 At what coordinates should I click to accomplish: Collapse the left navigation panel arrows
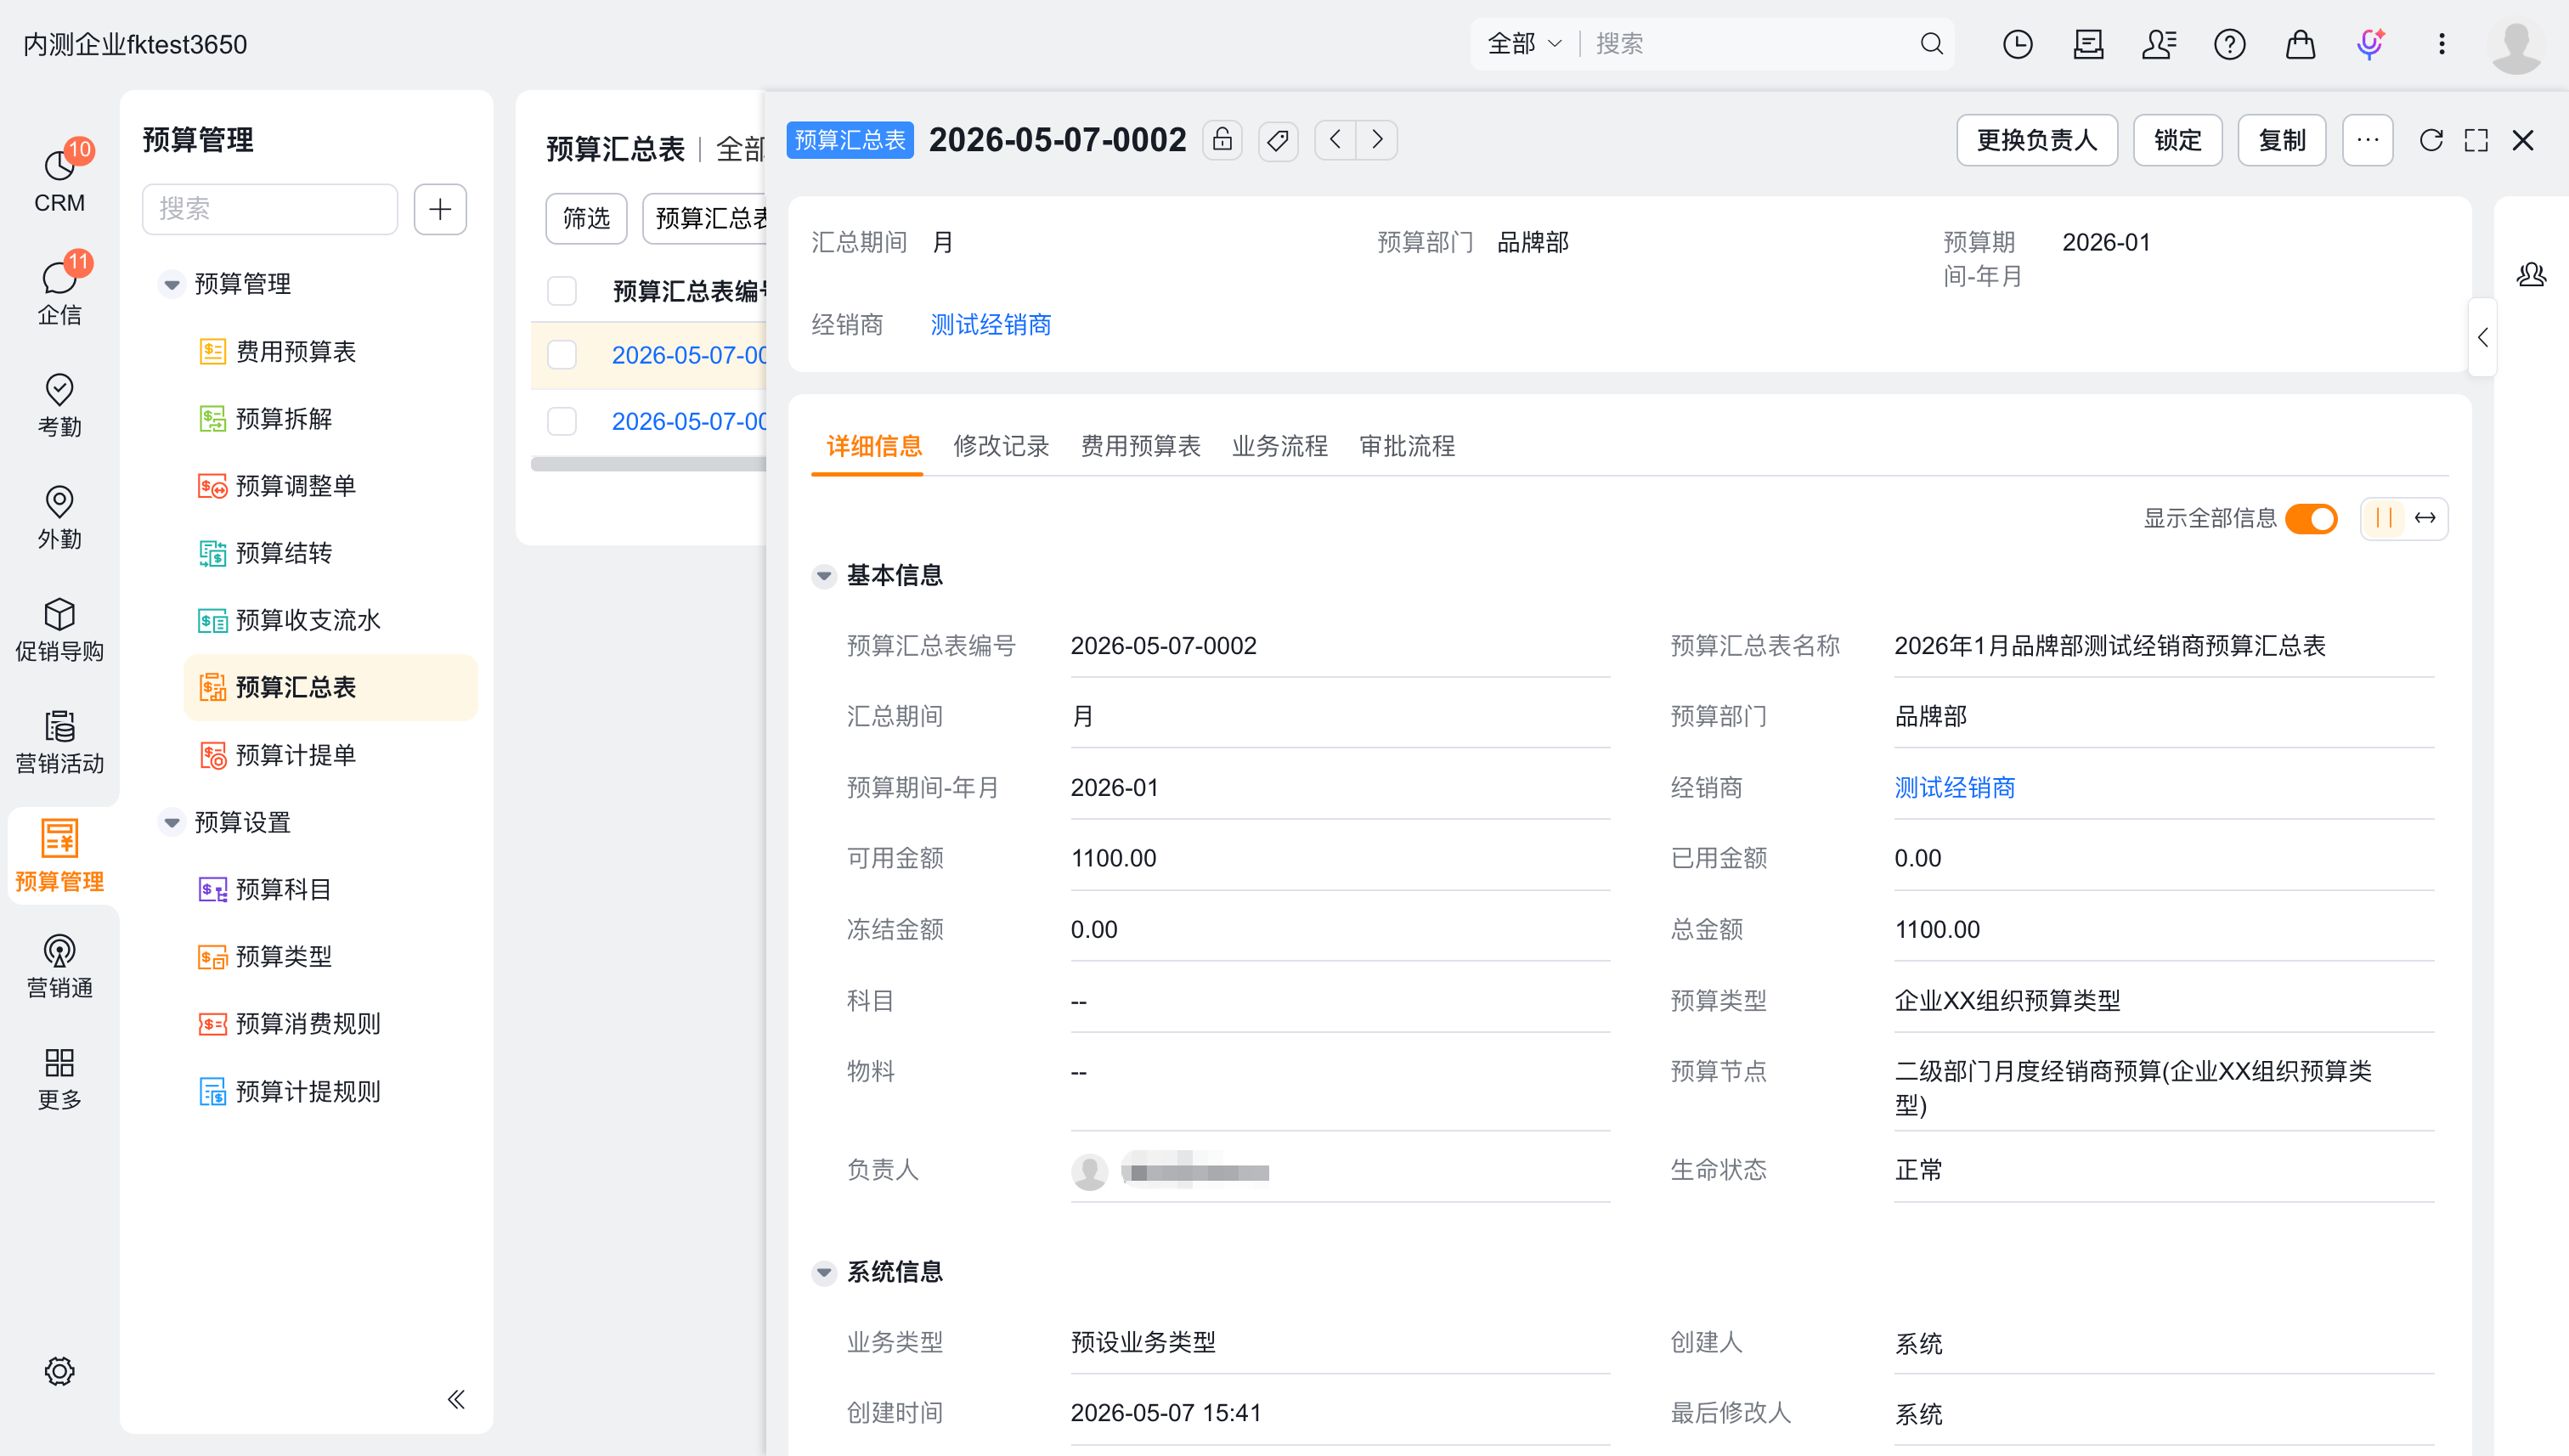[x=456, y=1399]
